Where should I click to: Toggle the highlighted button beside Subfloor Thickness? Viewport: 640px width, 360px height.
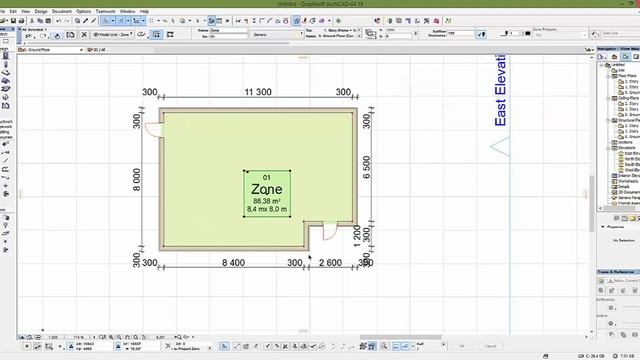pos(482,34)
